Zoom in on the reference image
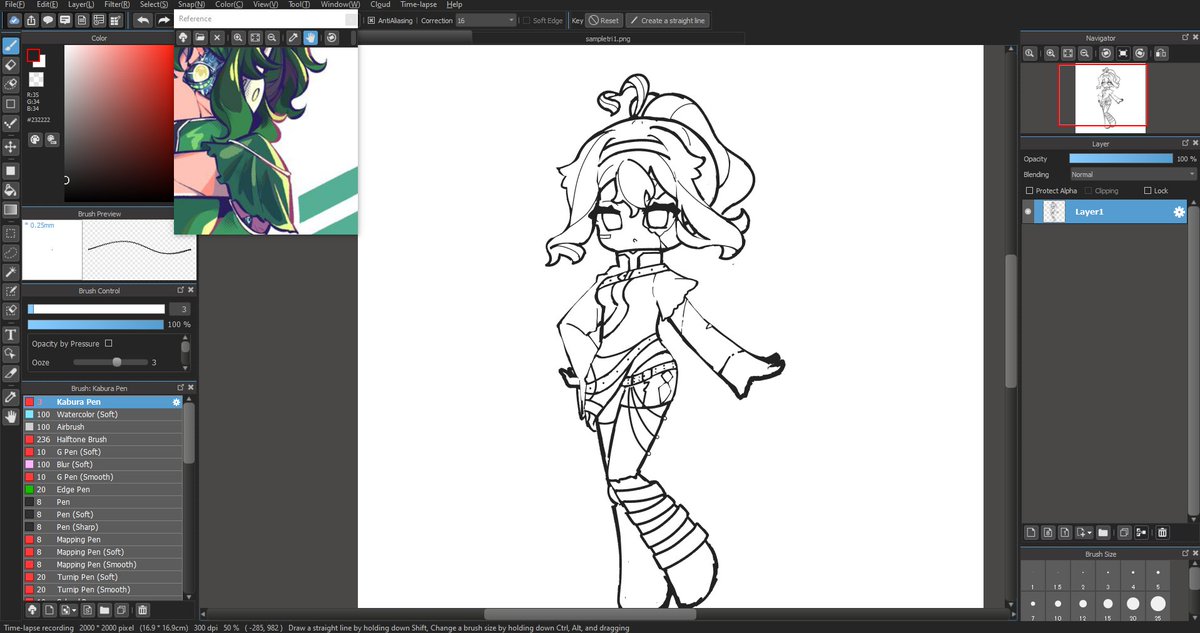Image resolution: width=1200 pixels, height=633 pixels. [x=238, y=38]
